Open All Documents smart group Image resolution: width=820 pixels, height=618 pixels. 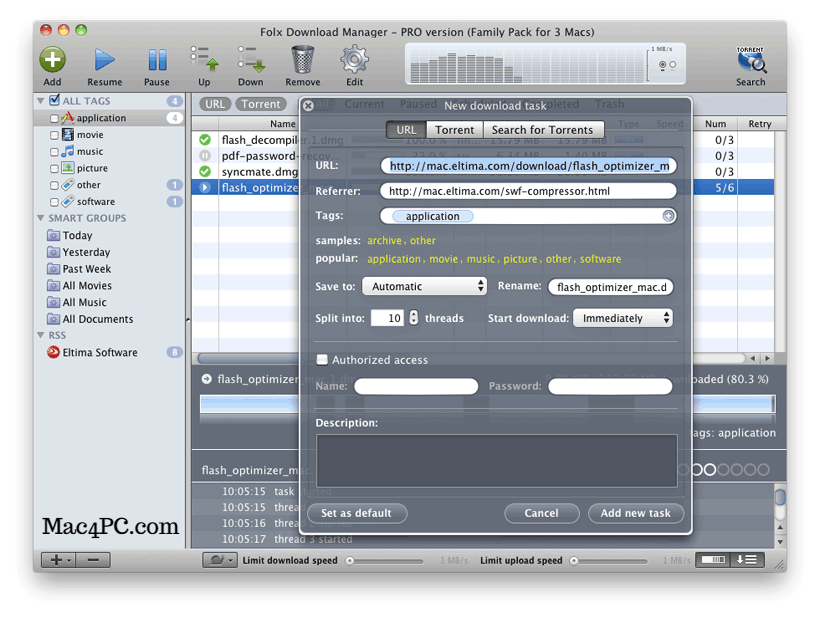point(90,319)
